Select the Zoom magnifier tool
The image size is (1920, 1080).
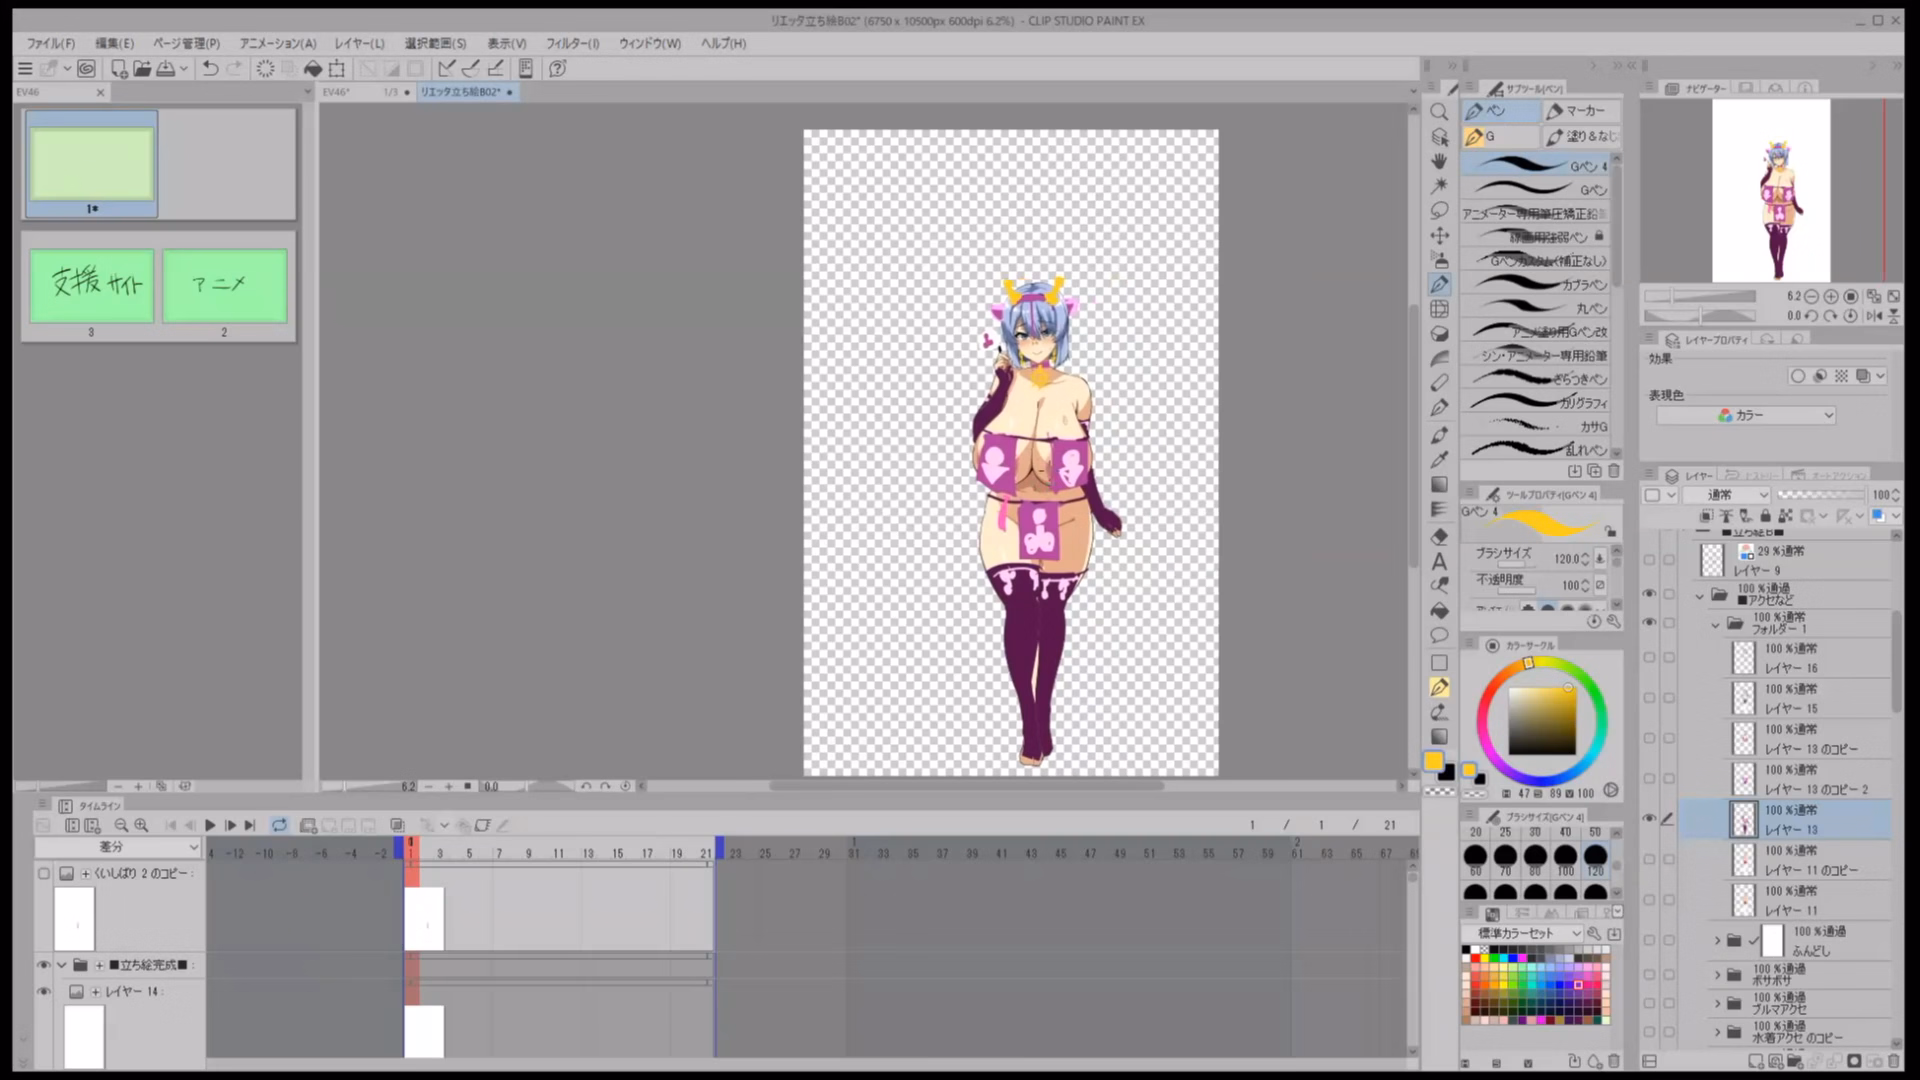click(1439, 112)
